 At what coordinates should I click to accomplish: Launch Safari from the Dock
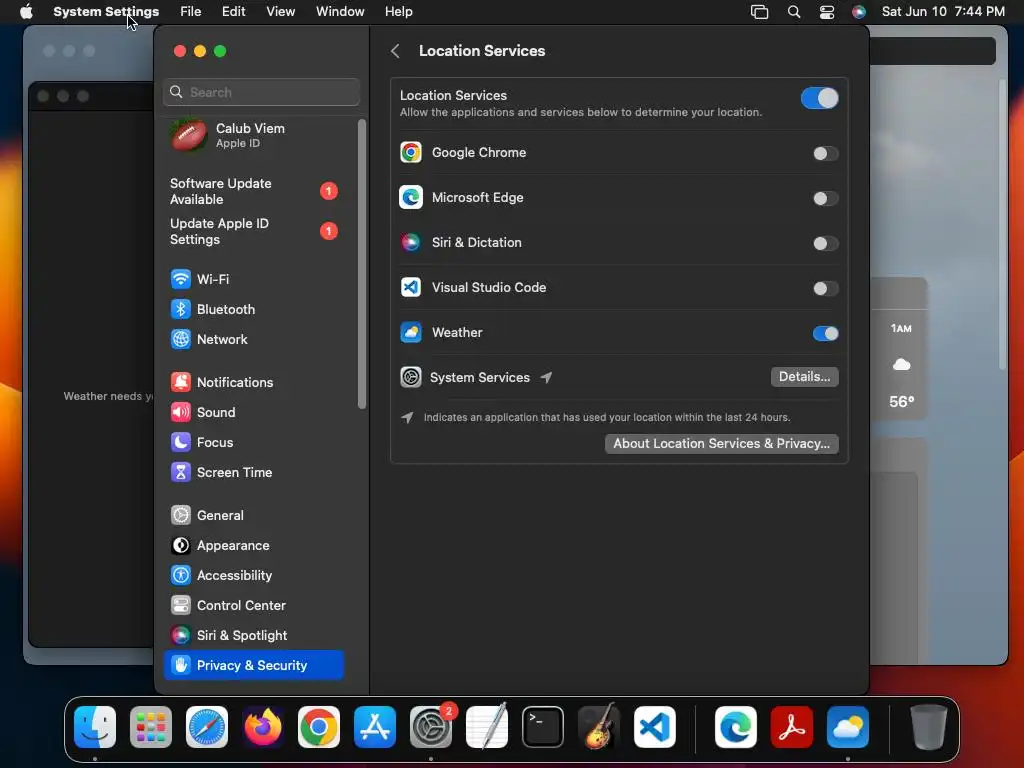[x=207, y=727]
